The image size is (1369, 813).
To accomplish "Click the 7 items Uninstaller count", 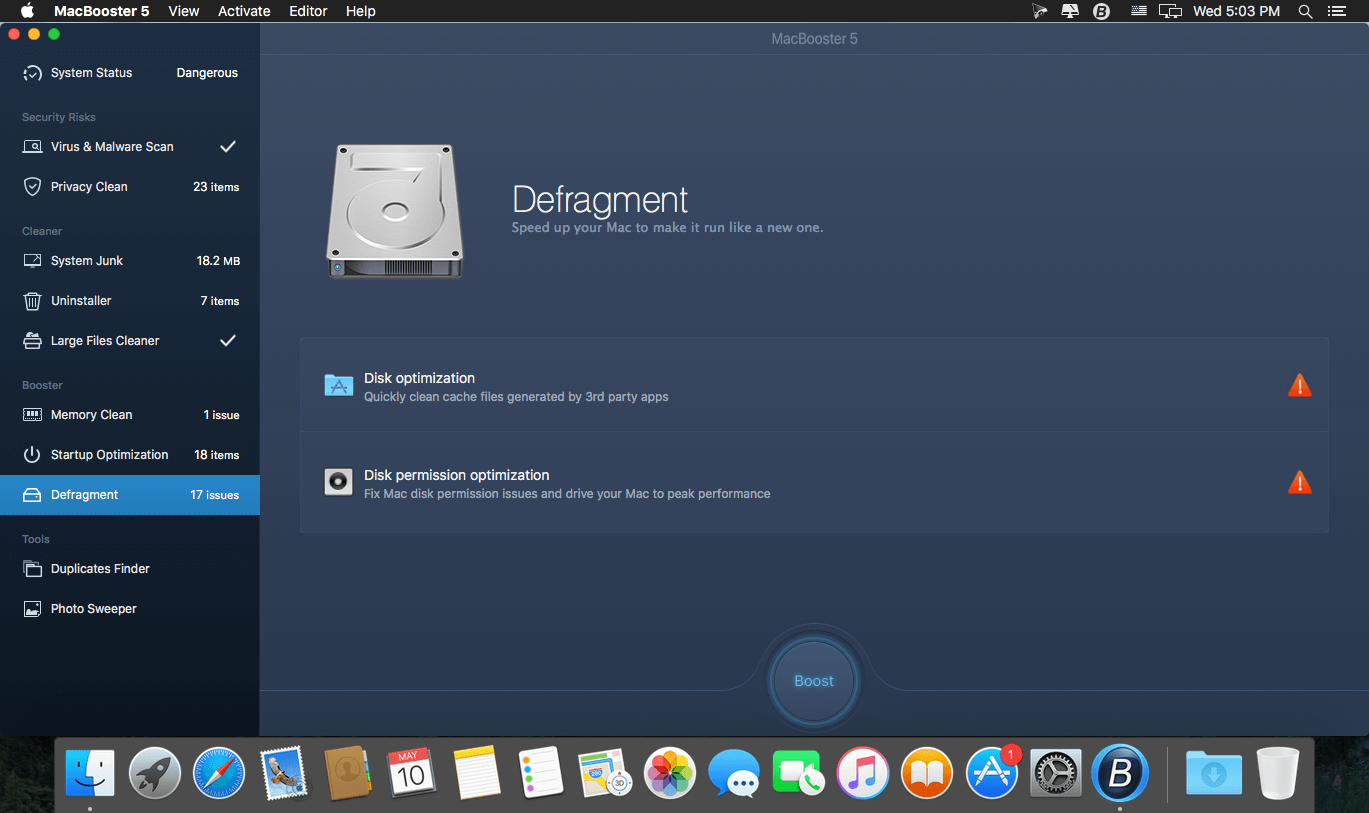I will coord(220,301).
